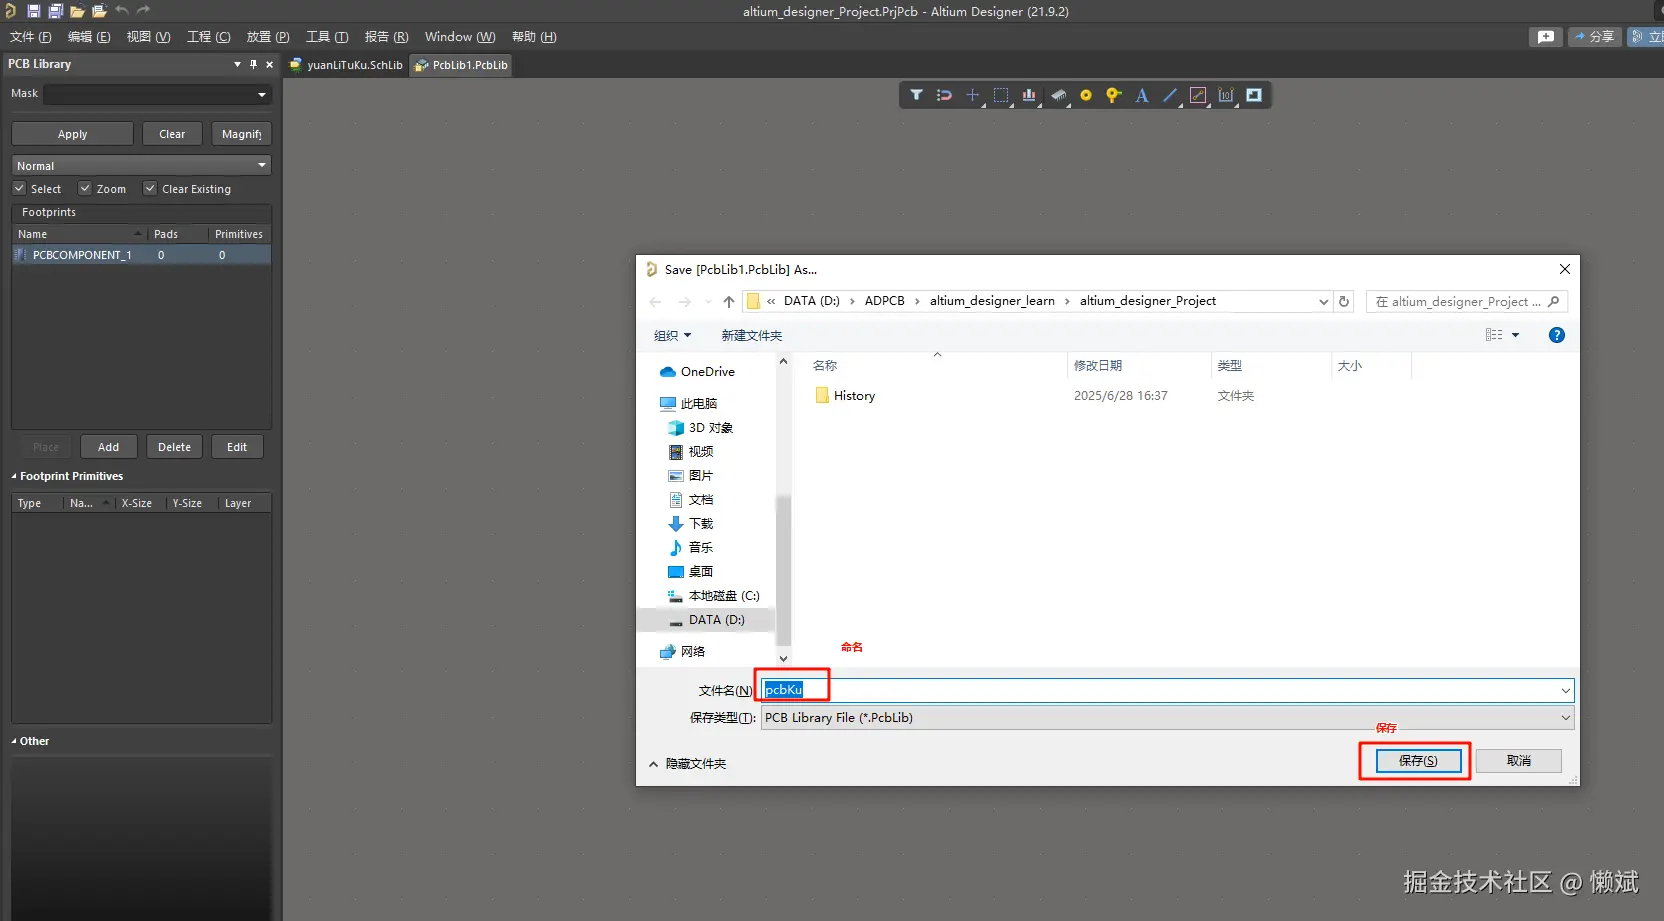Select OneDrive in the navigation pane
This screenshot has width=1664, height=921.
697,372
